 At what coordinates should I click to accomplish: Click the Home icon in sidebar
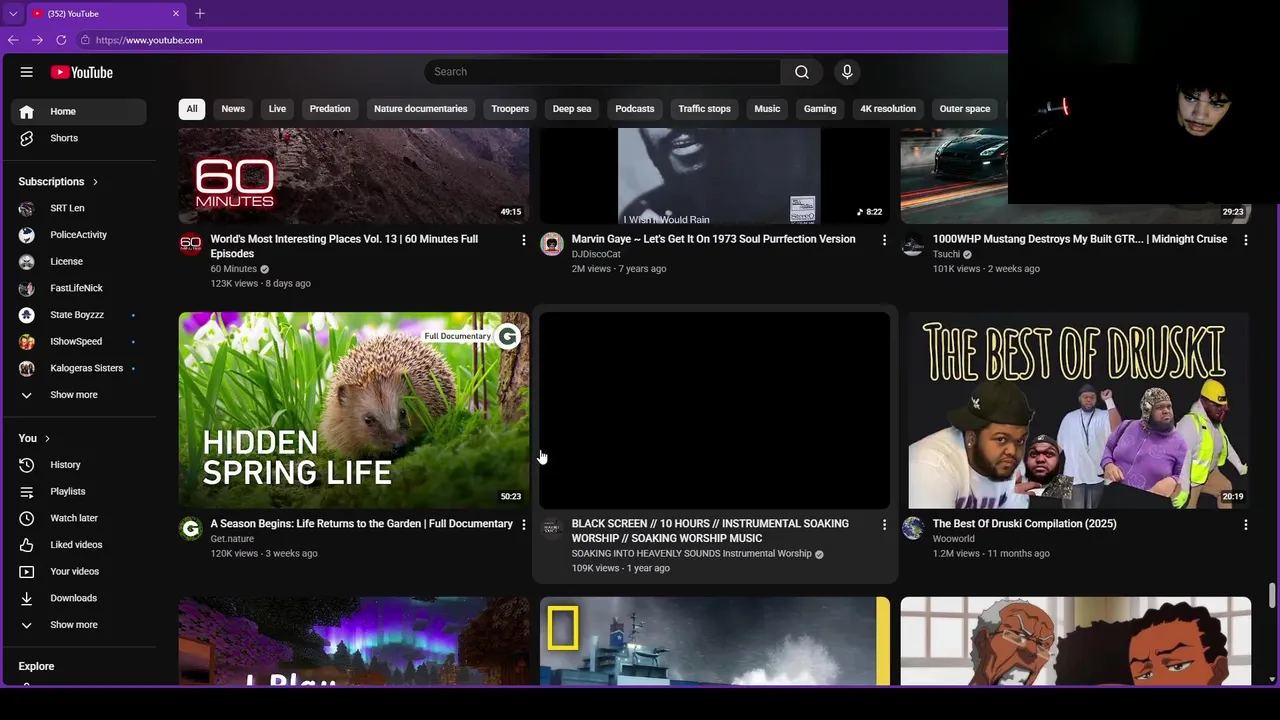tap(27, 112)
